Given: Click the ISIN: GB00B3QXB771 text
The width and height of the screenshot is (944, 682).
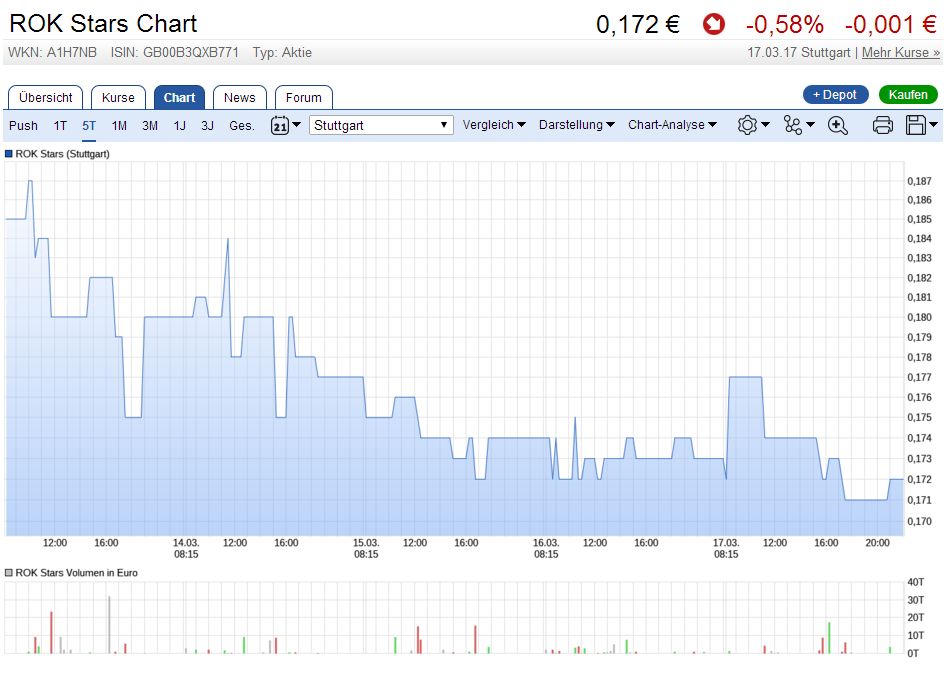Looking at the screenshot, I should point(175,52).
